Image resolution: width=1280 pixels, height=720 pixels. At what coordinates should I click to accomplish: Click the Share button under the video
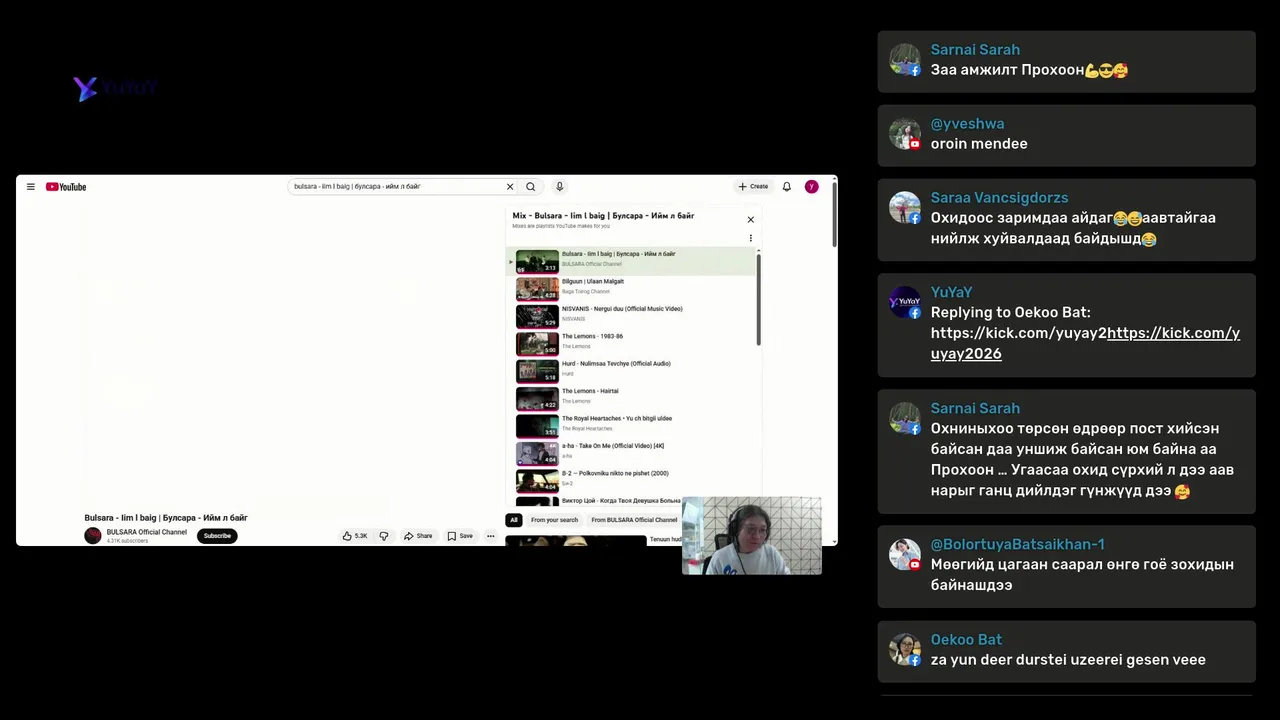pos(418,536)
